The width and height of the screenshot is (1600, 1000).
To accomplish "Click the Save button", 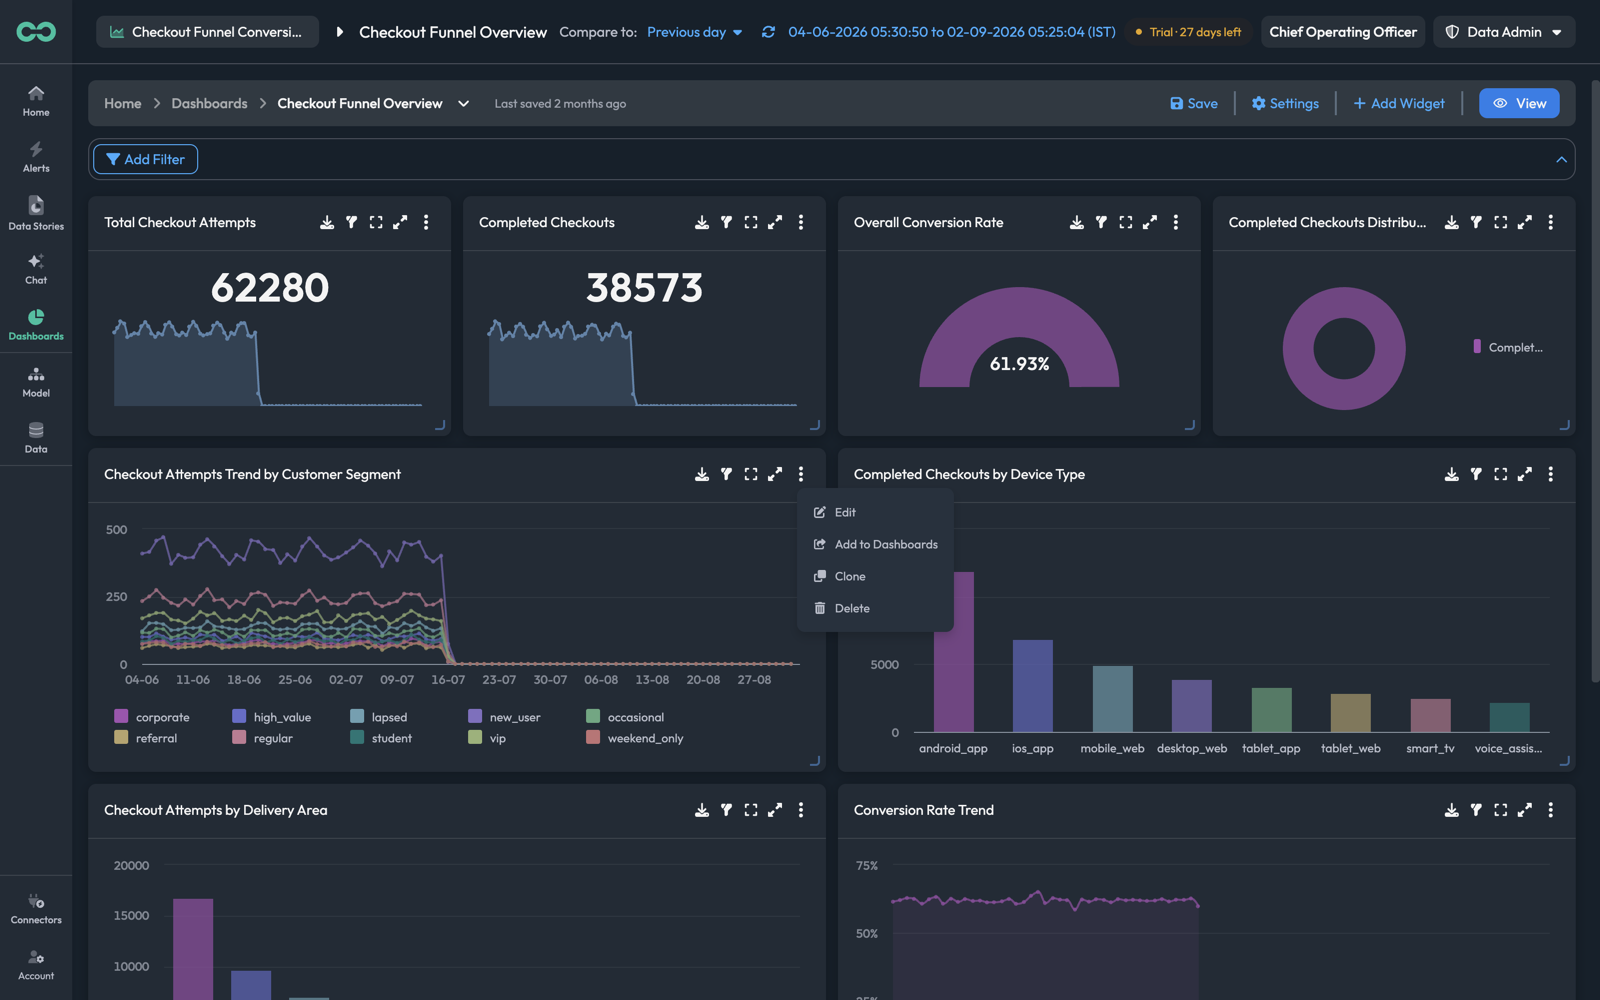I will tap(1194, 104).
